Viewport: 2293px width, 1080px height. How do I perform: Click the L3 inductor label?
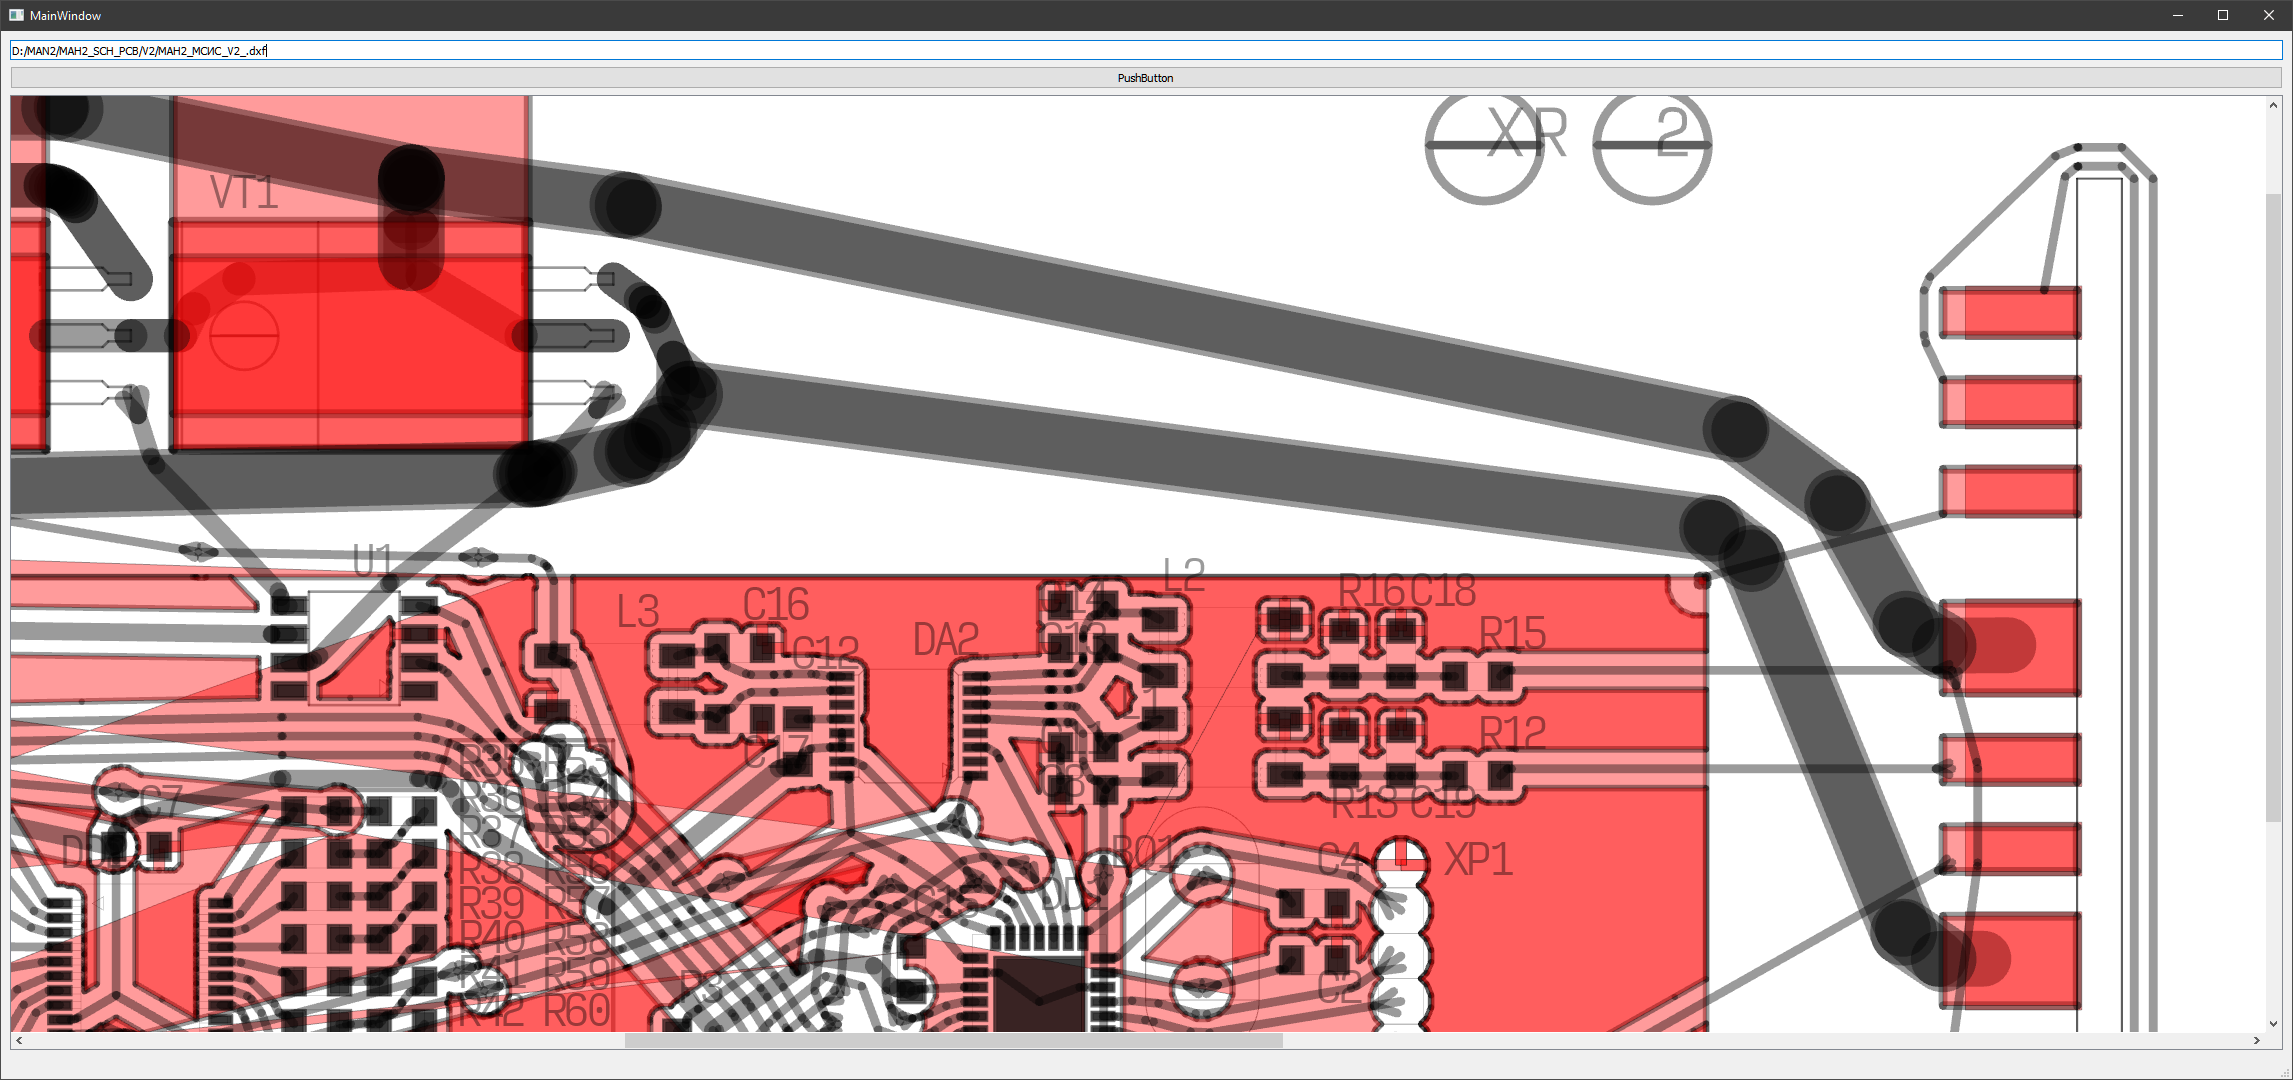[638, 611]
